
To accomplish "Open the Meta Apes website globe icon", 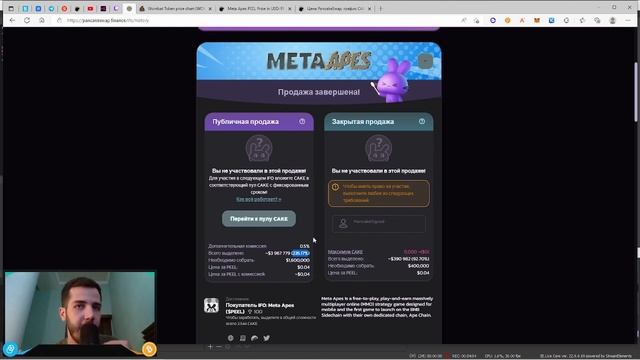I will pyautogui.click(x=231, y=338).
